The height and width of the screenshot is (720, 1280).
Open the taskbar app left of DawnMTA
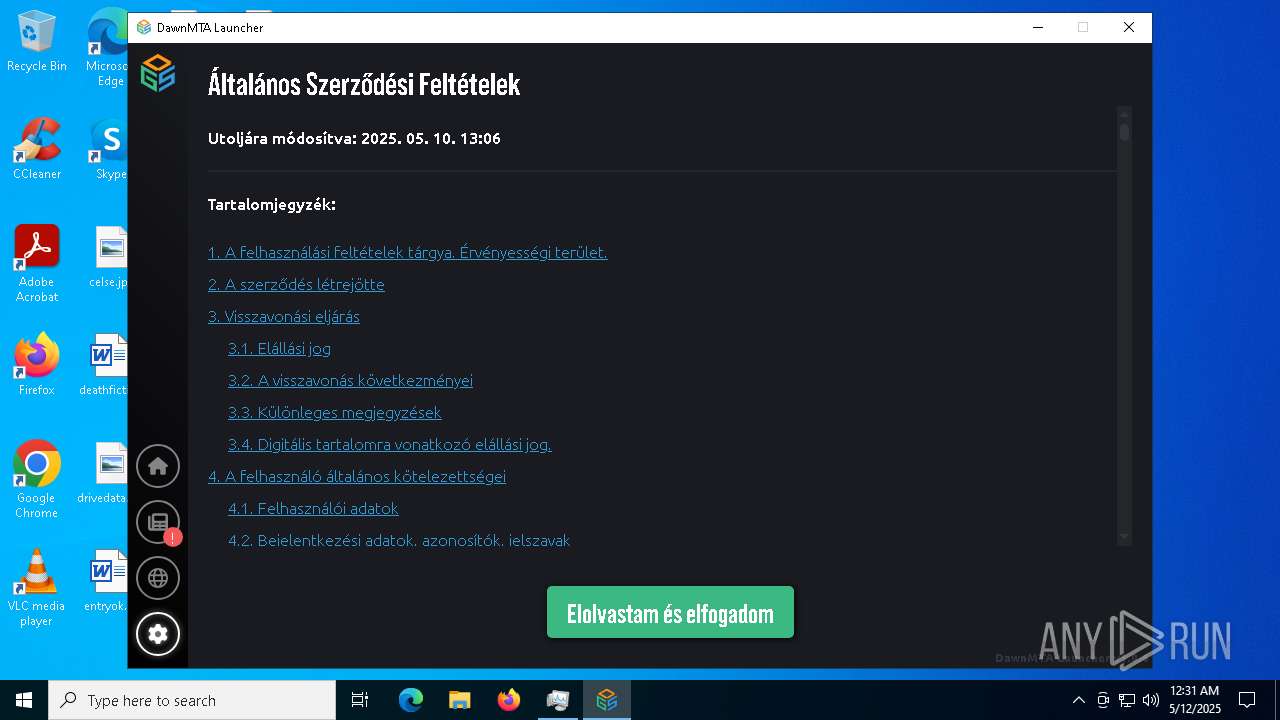click(557, 700)
